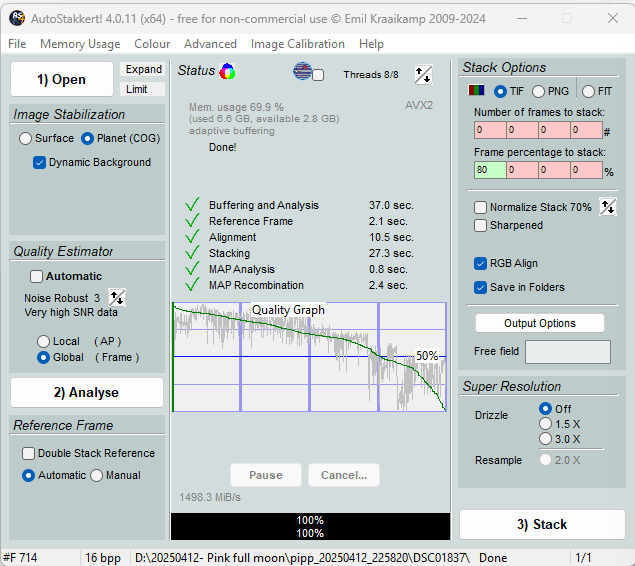Uncheck Dynamic Background
635x566 pixels.
tap(40, 162)
